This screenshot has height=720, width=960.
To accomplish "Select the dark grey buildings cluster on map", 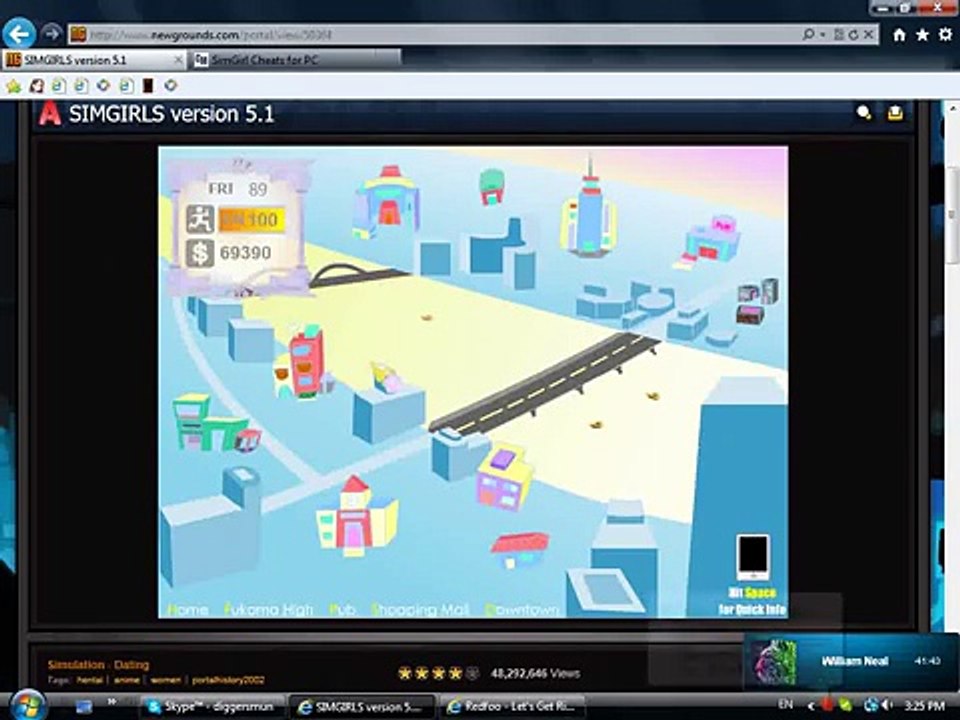I will [x=758, y=301].
